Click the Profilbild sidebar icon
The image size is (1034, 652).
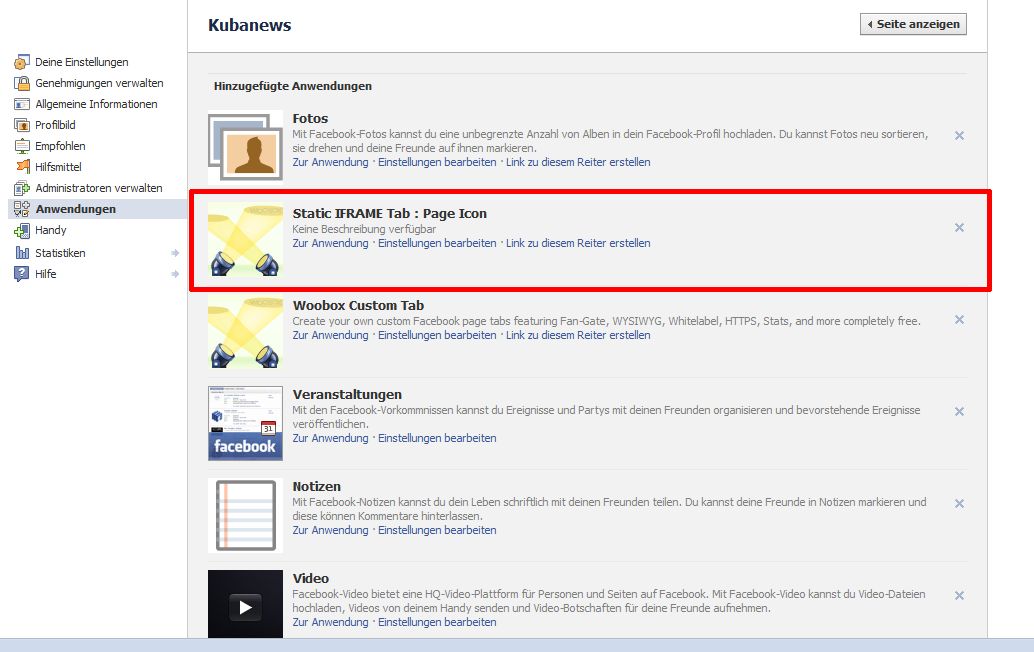click(22, 125)
